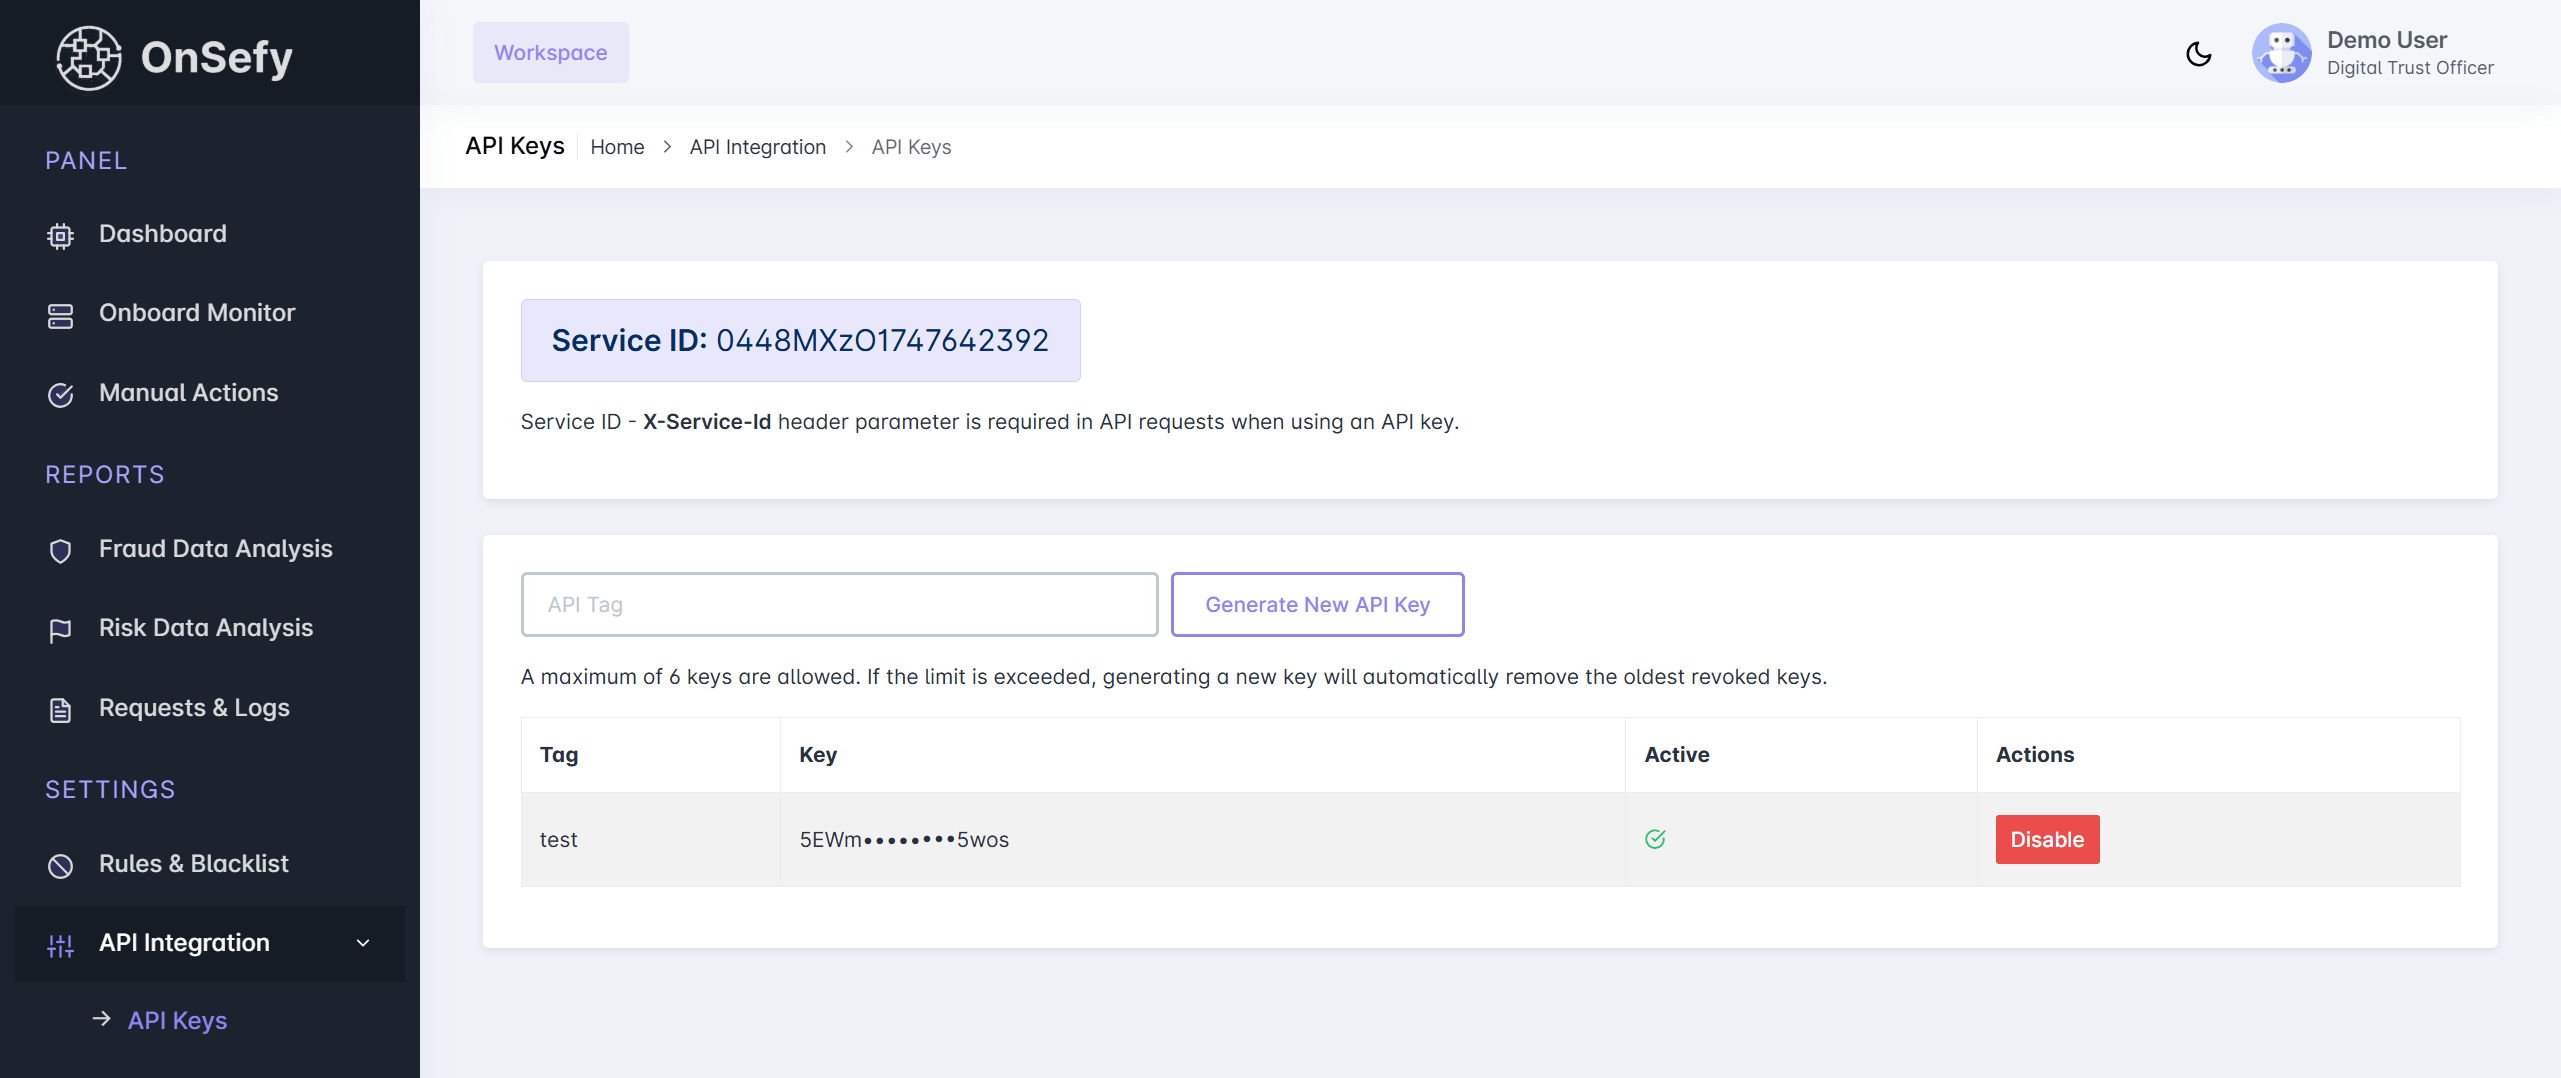The width and height of the screenshot is (2561, 1078).
Task: Click the 'test' tag cell
Action: tap(650, 840)
